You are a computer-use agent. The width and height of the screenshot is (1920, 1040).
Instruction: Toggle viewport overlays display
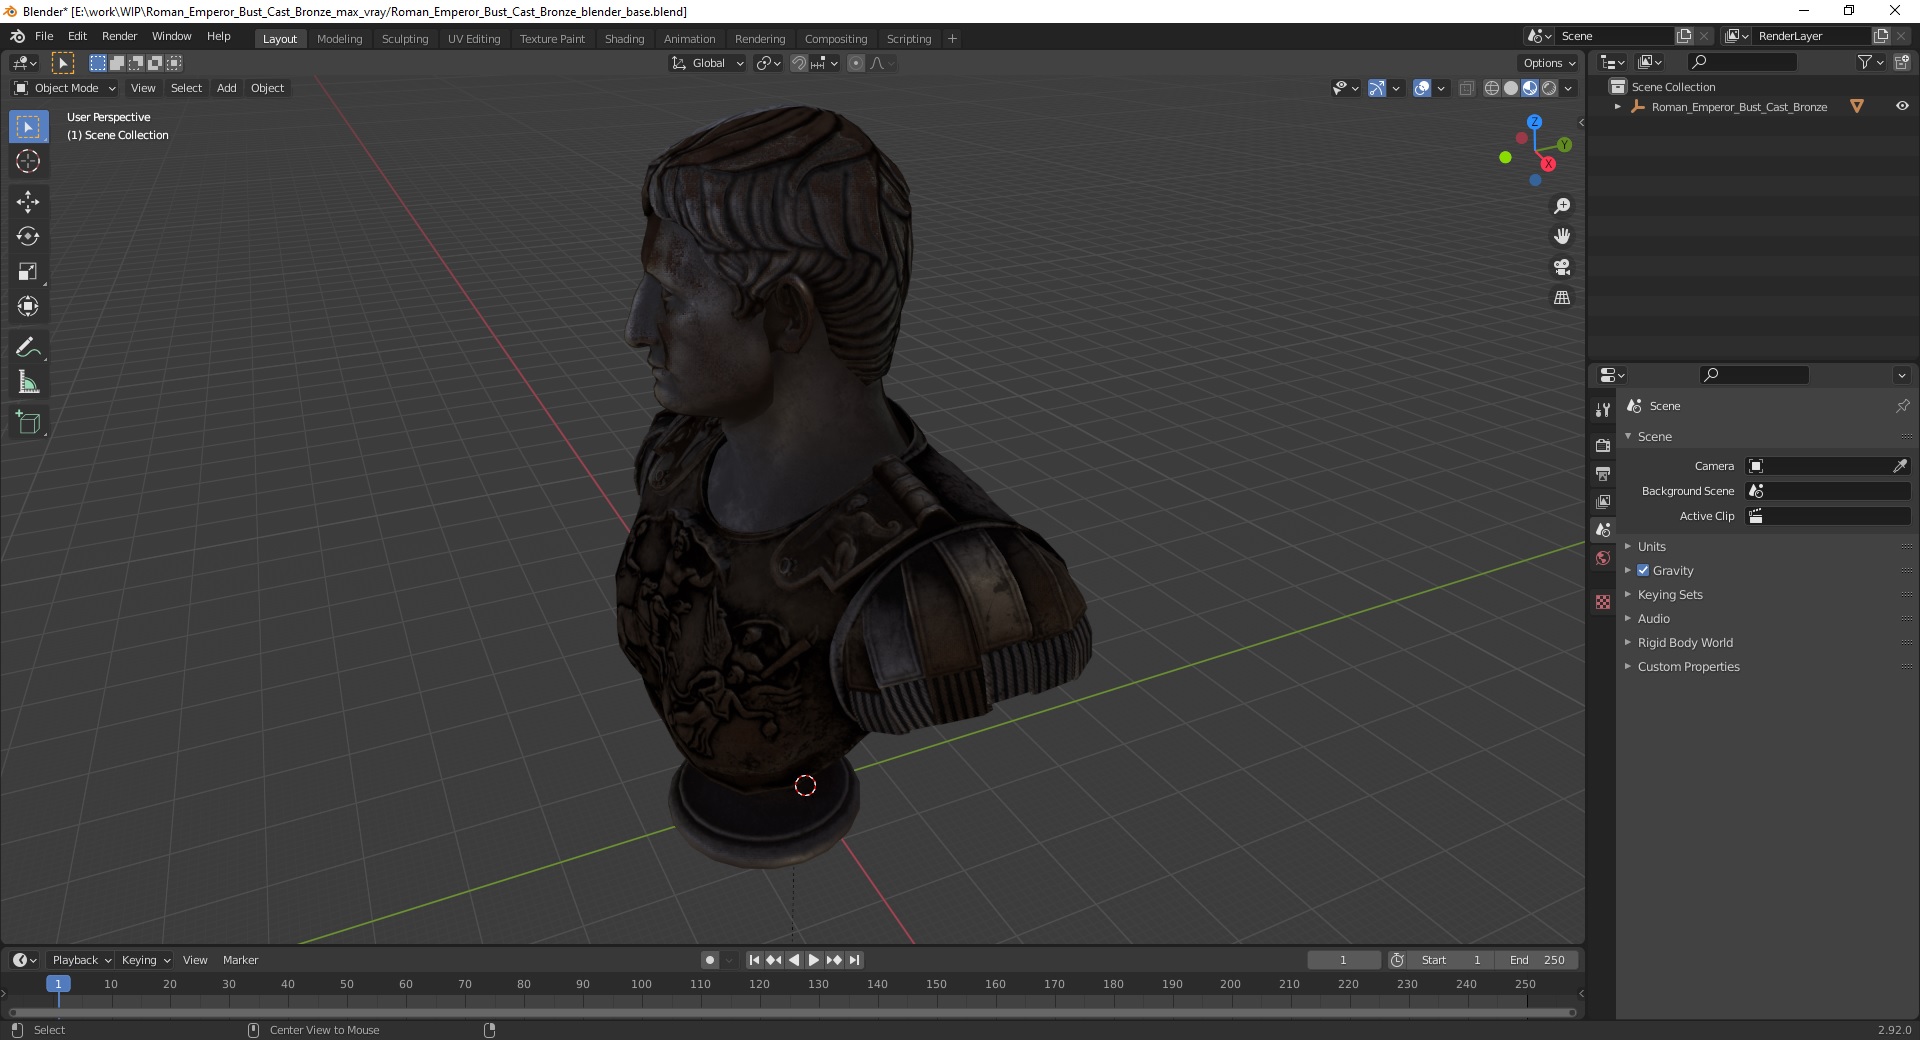click(x=1422, y=88)
